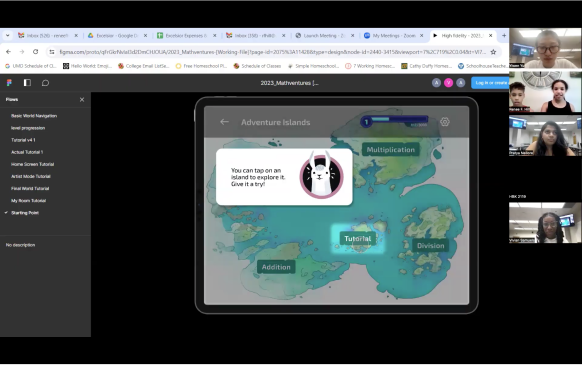Close the My Meetings Zoom tab

click(x=421, y=36)
